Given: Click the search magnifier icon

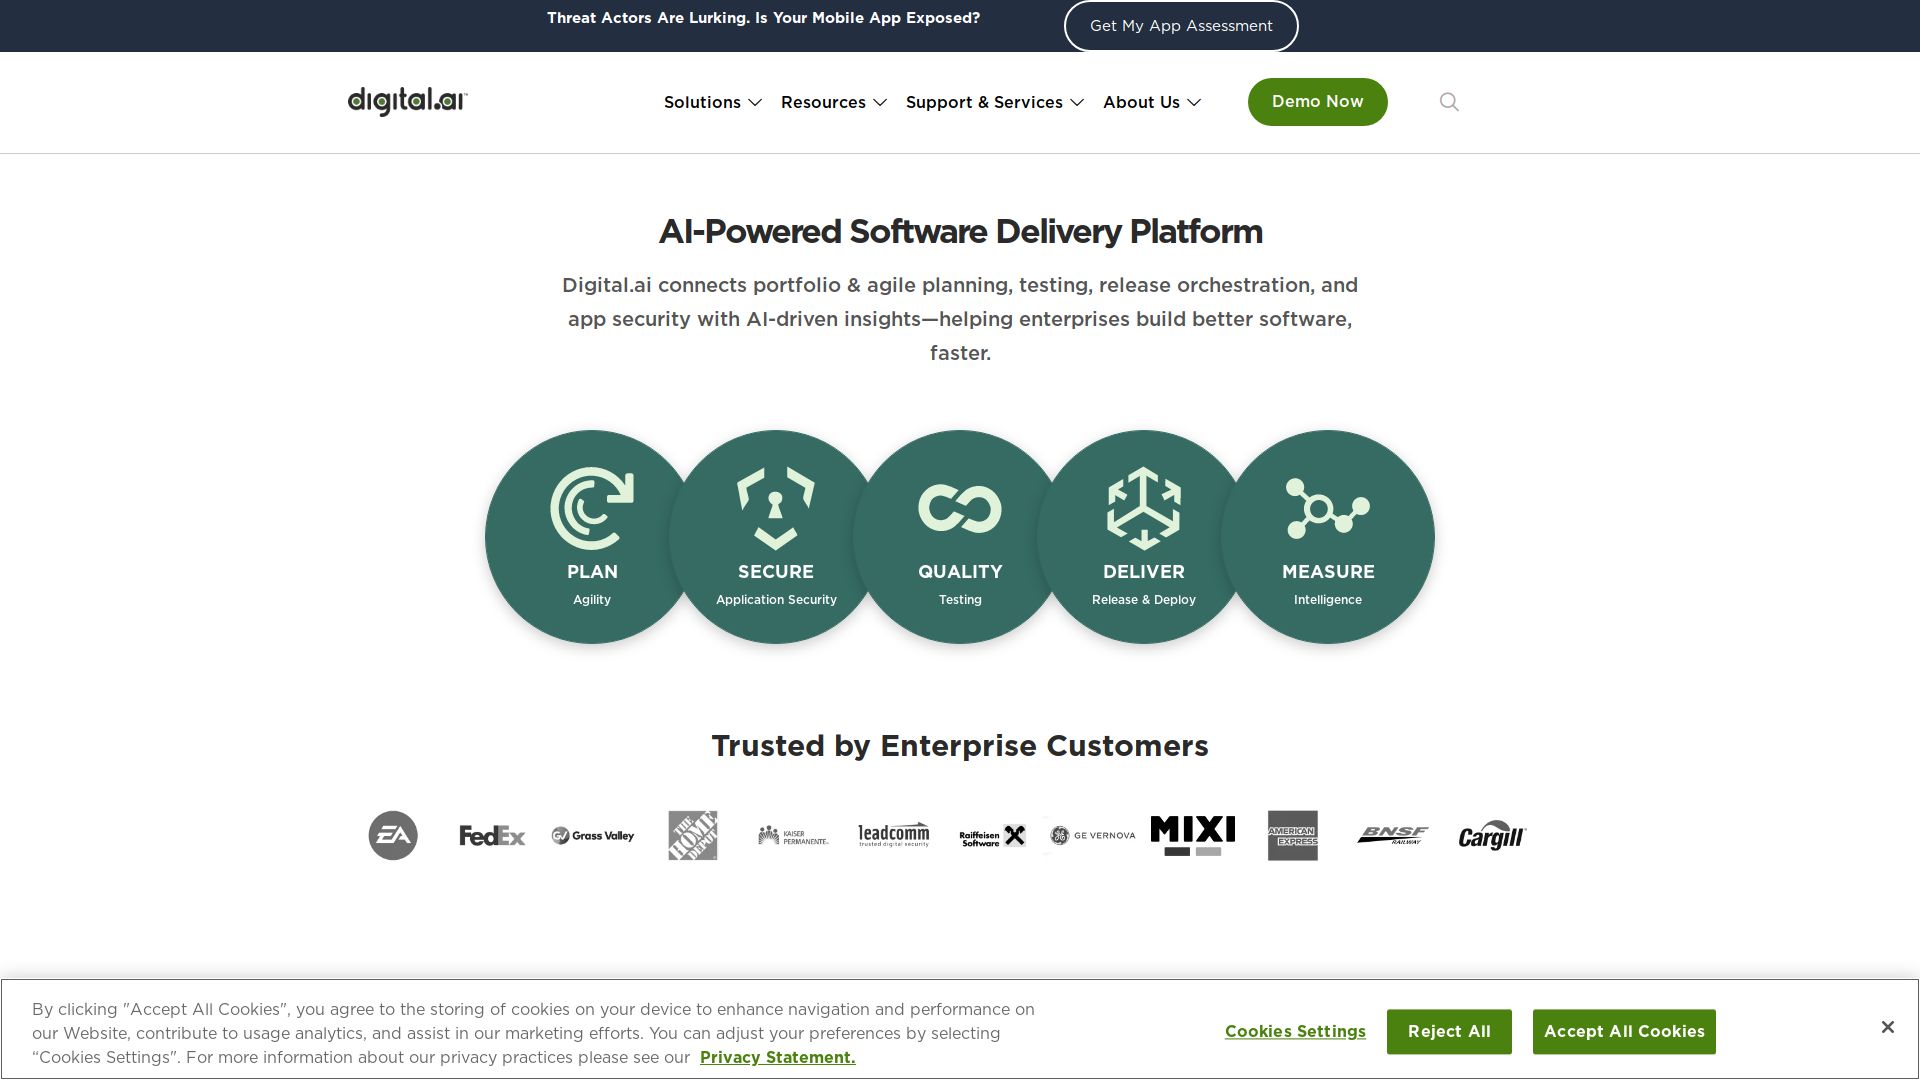Looking at the screenshot, I should (1449, 102).
